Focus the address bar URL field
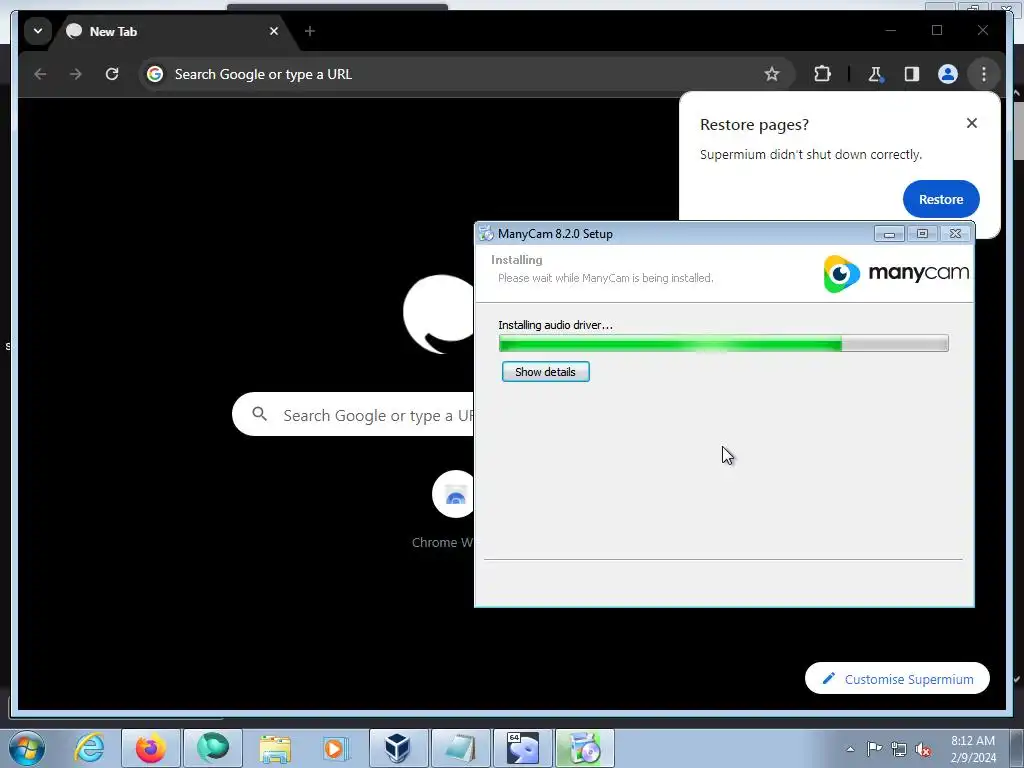Image resolution: width=1024 pixels, height=768 pixels. tap(457, 74)
